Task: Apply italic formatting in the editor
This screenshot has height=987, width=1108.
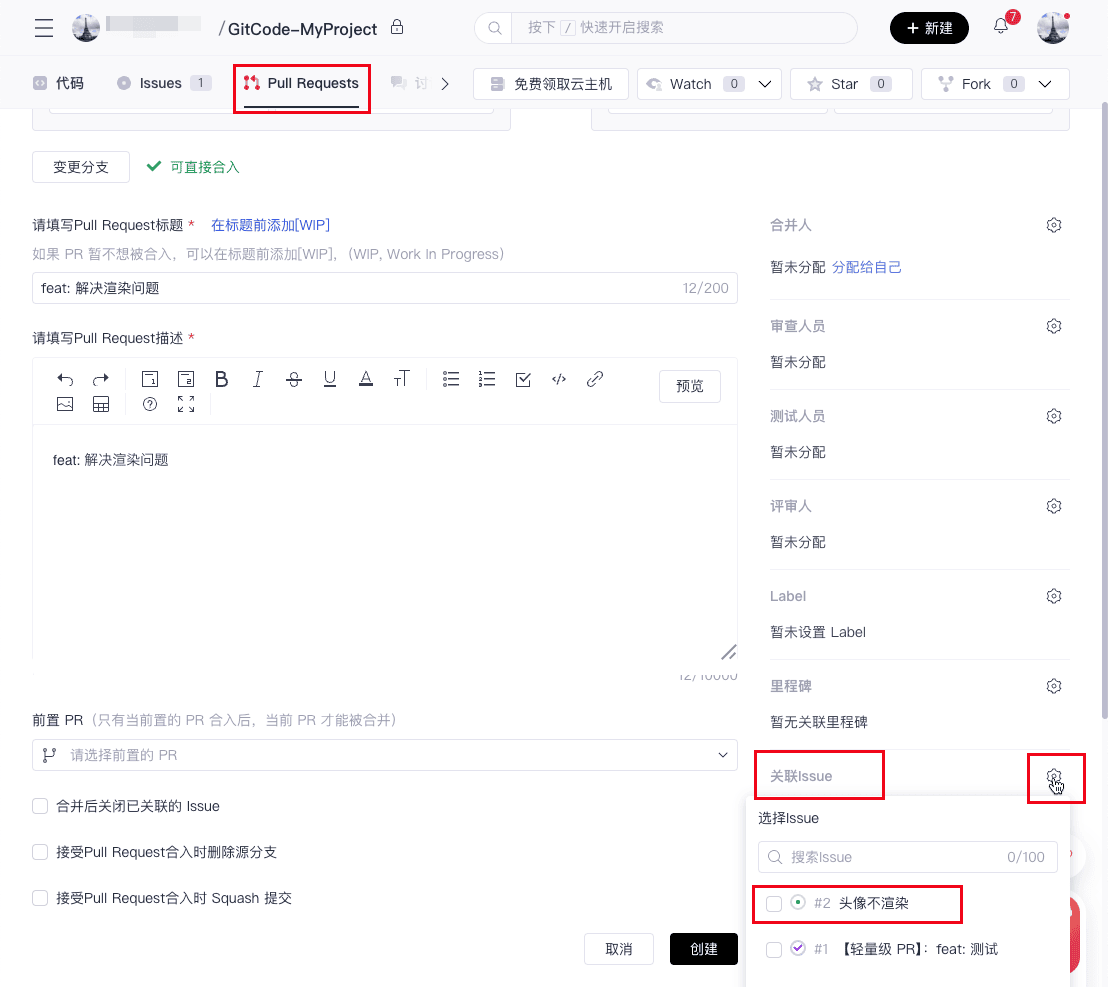Action: click(x=258, y=379)
